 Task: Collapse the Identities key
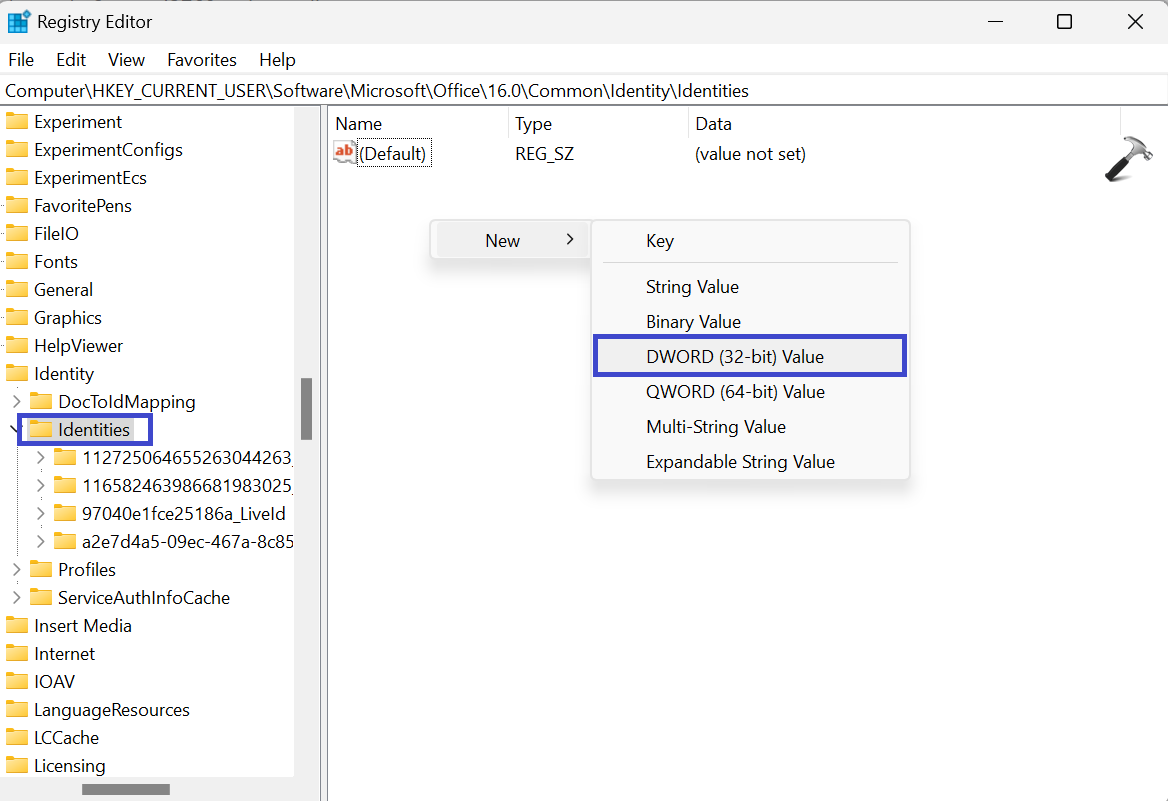click(x=14, y=429)
